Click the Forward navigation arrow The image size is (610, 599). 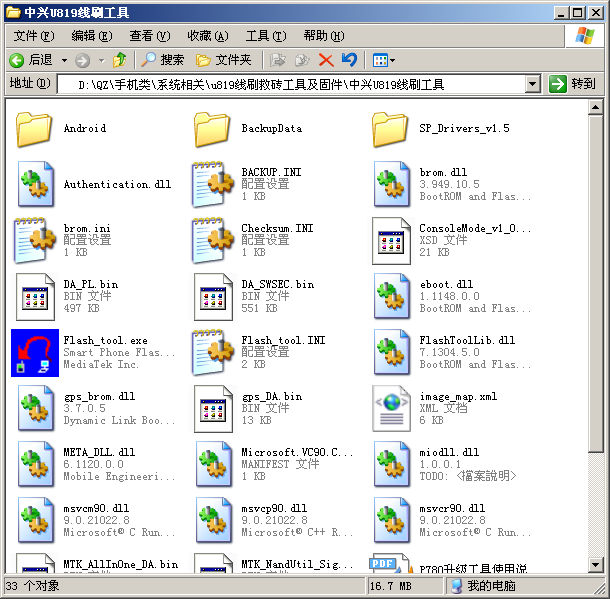coord(82,60)
